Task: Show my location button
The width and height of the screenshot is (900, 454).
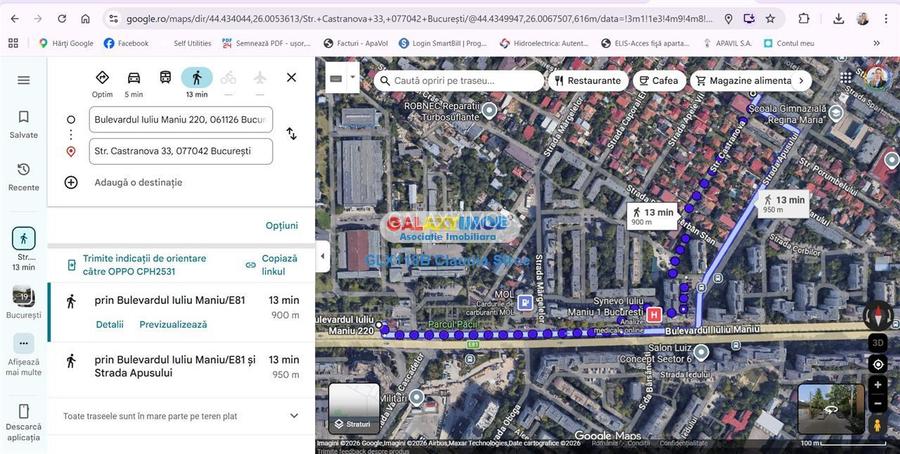Action: coord(878,364)
